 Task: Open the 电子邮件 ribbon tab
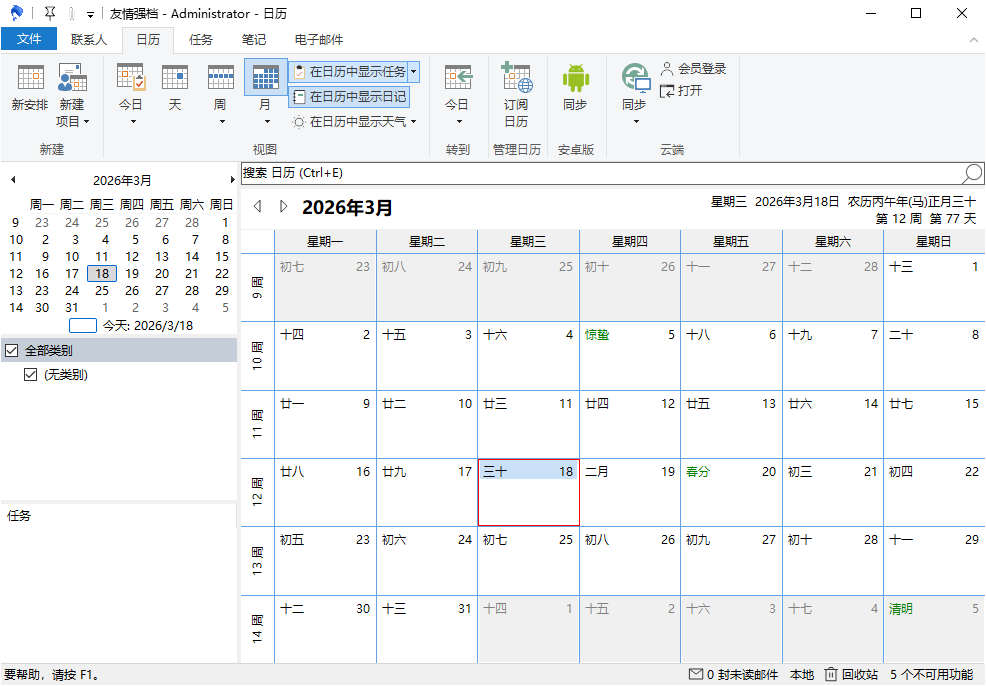(x=319, y=40)
